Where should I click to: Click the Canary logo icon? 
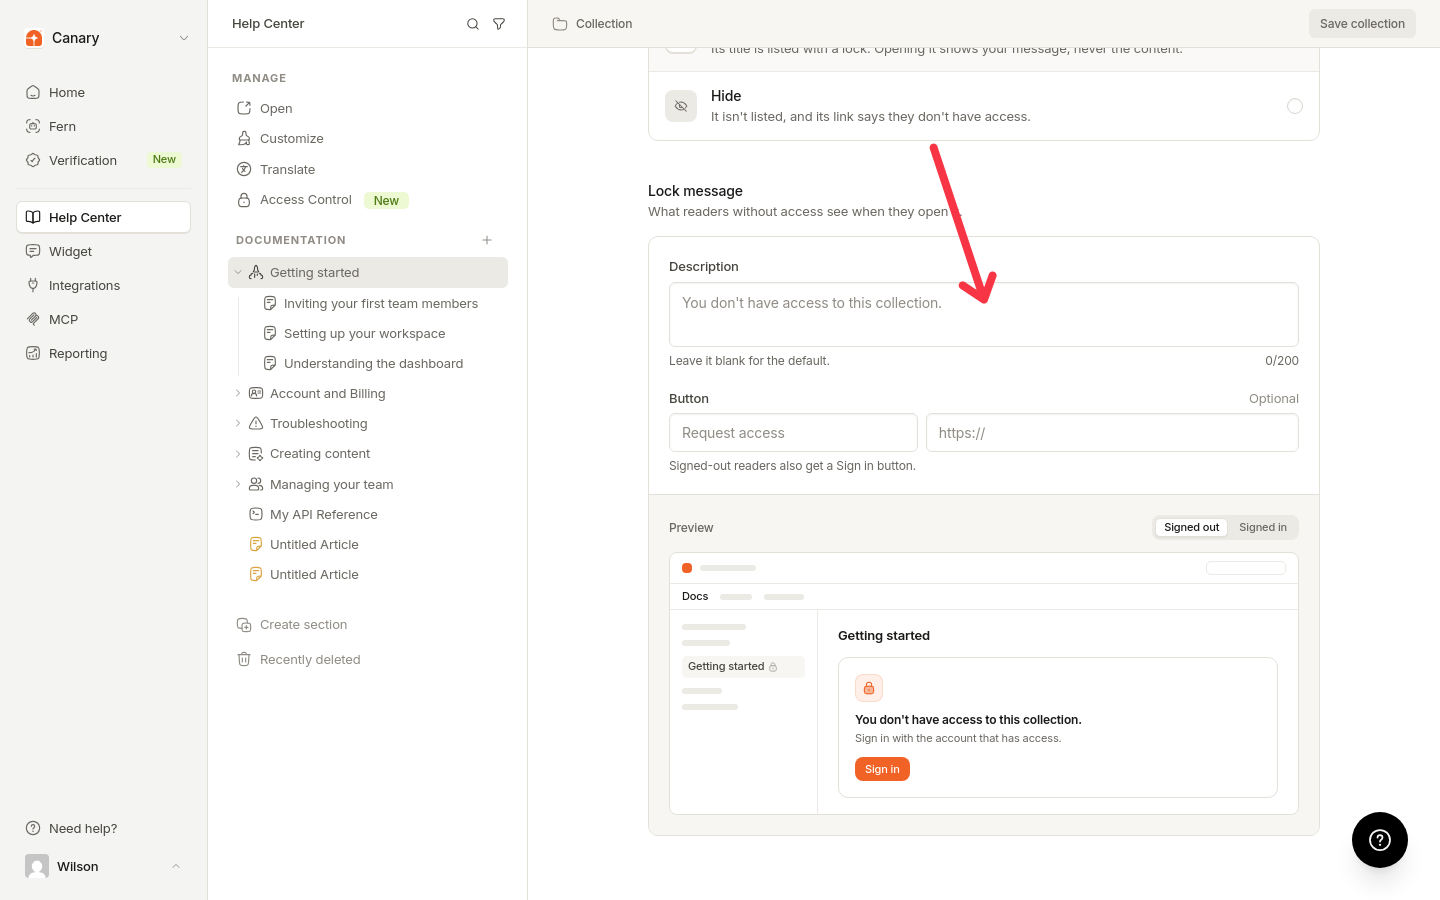pyautogui.click(x=34, y=38)
